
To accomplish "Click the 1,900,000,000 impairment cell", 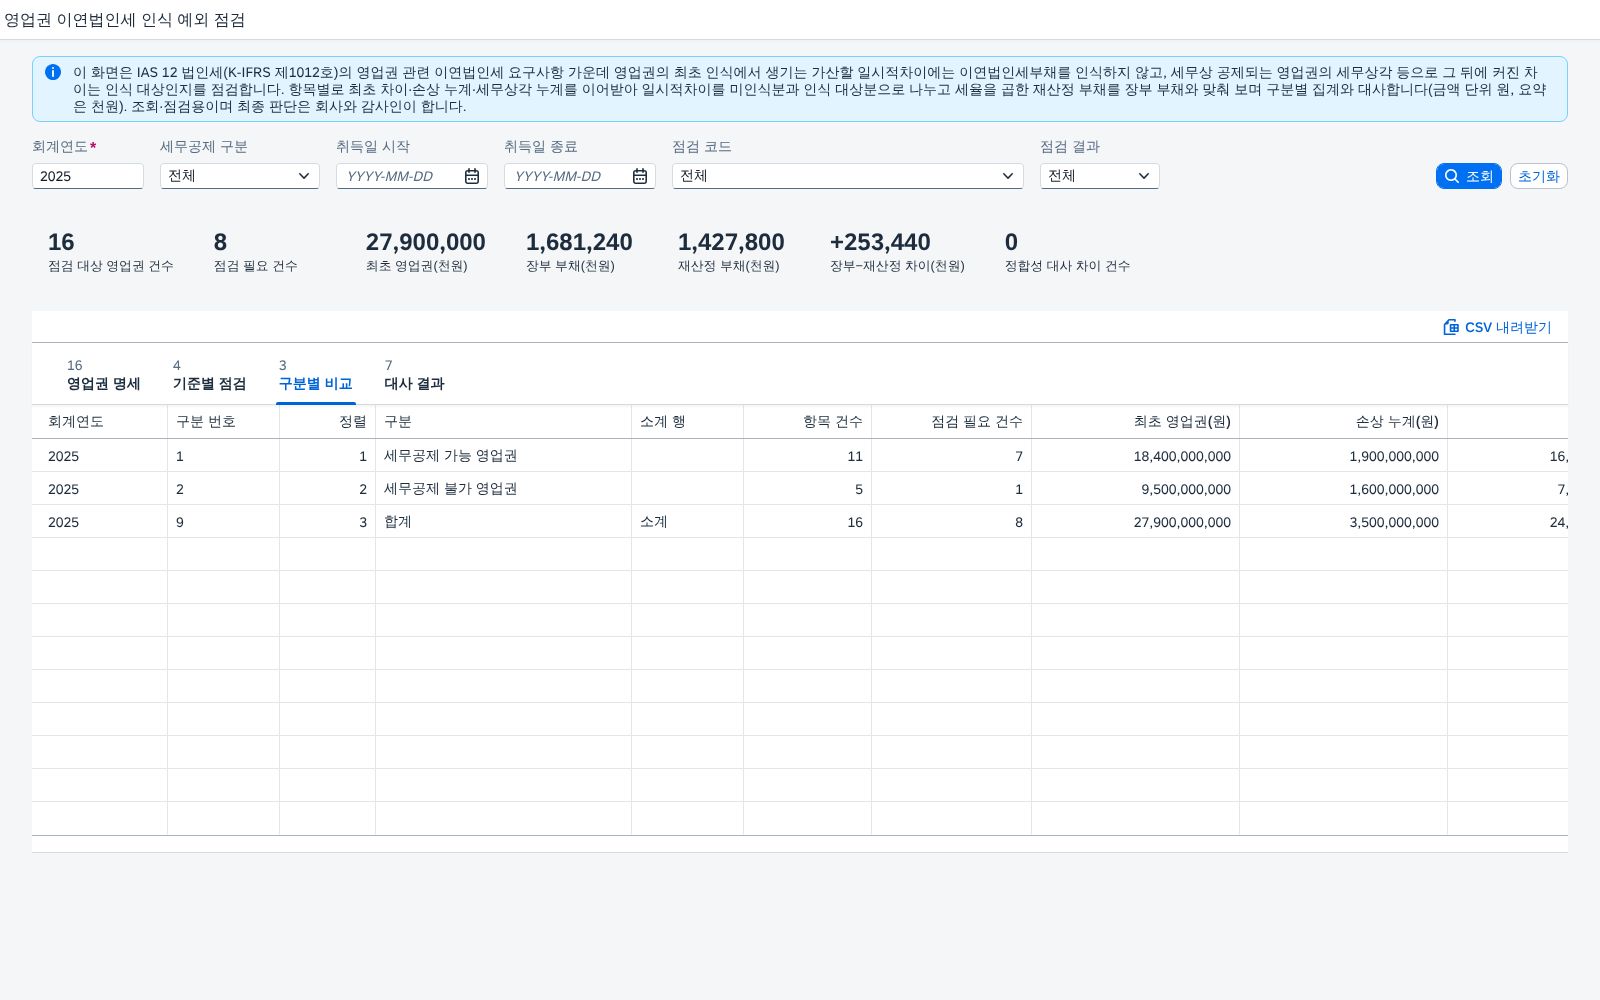I will click(1344, 456).
